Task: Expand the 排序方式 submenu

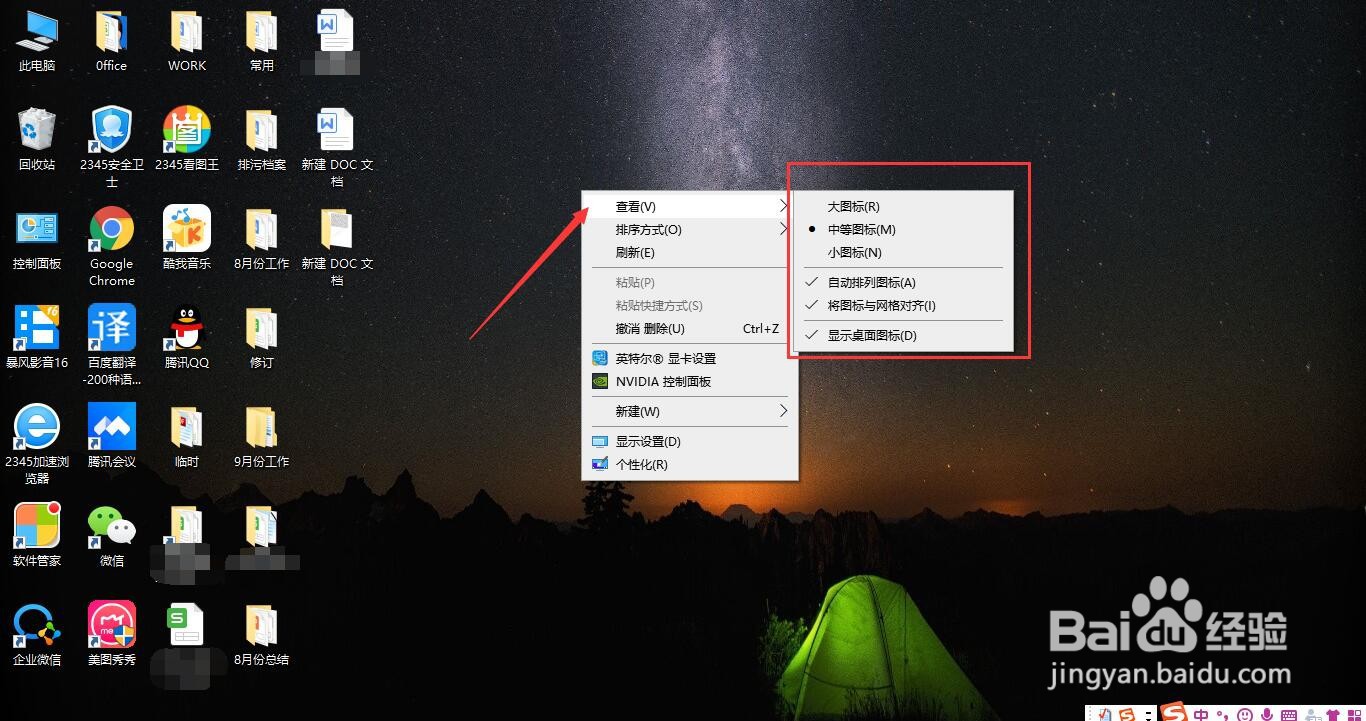Action: pos(648,229)
